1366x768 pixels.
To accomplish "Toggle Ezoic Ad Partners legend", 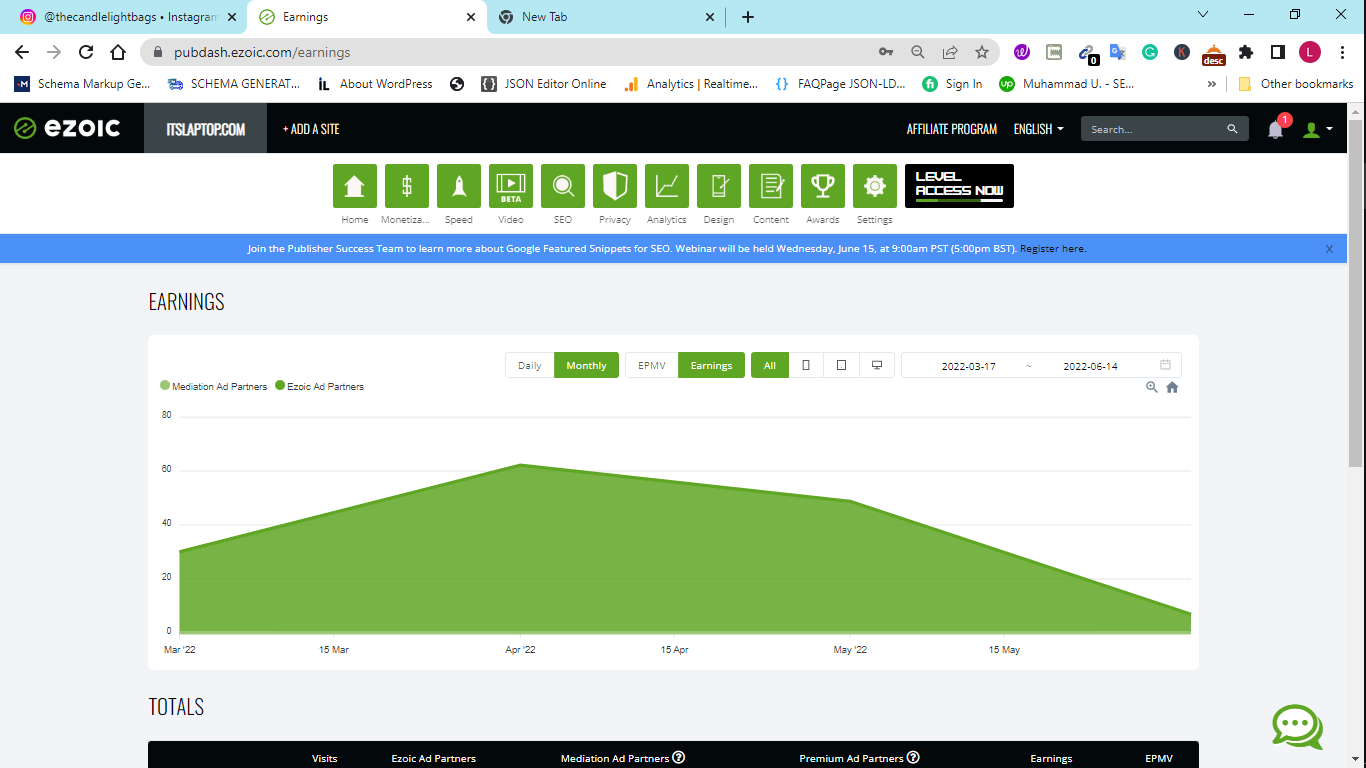I will click(x=320, y=386).
